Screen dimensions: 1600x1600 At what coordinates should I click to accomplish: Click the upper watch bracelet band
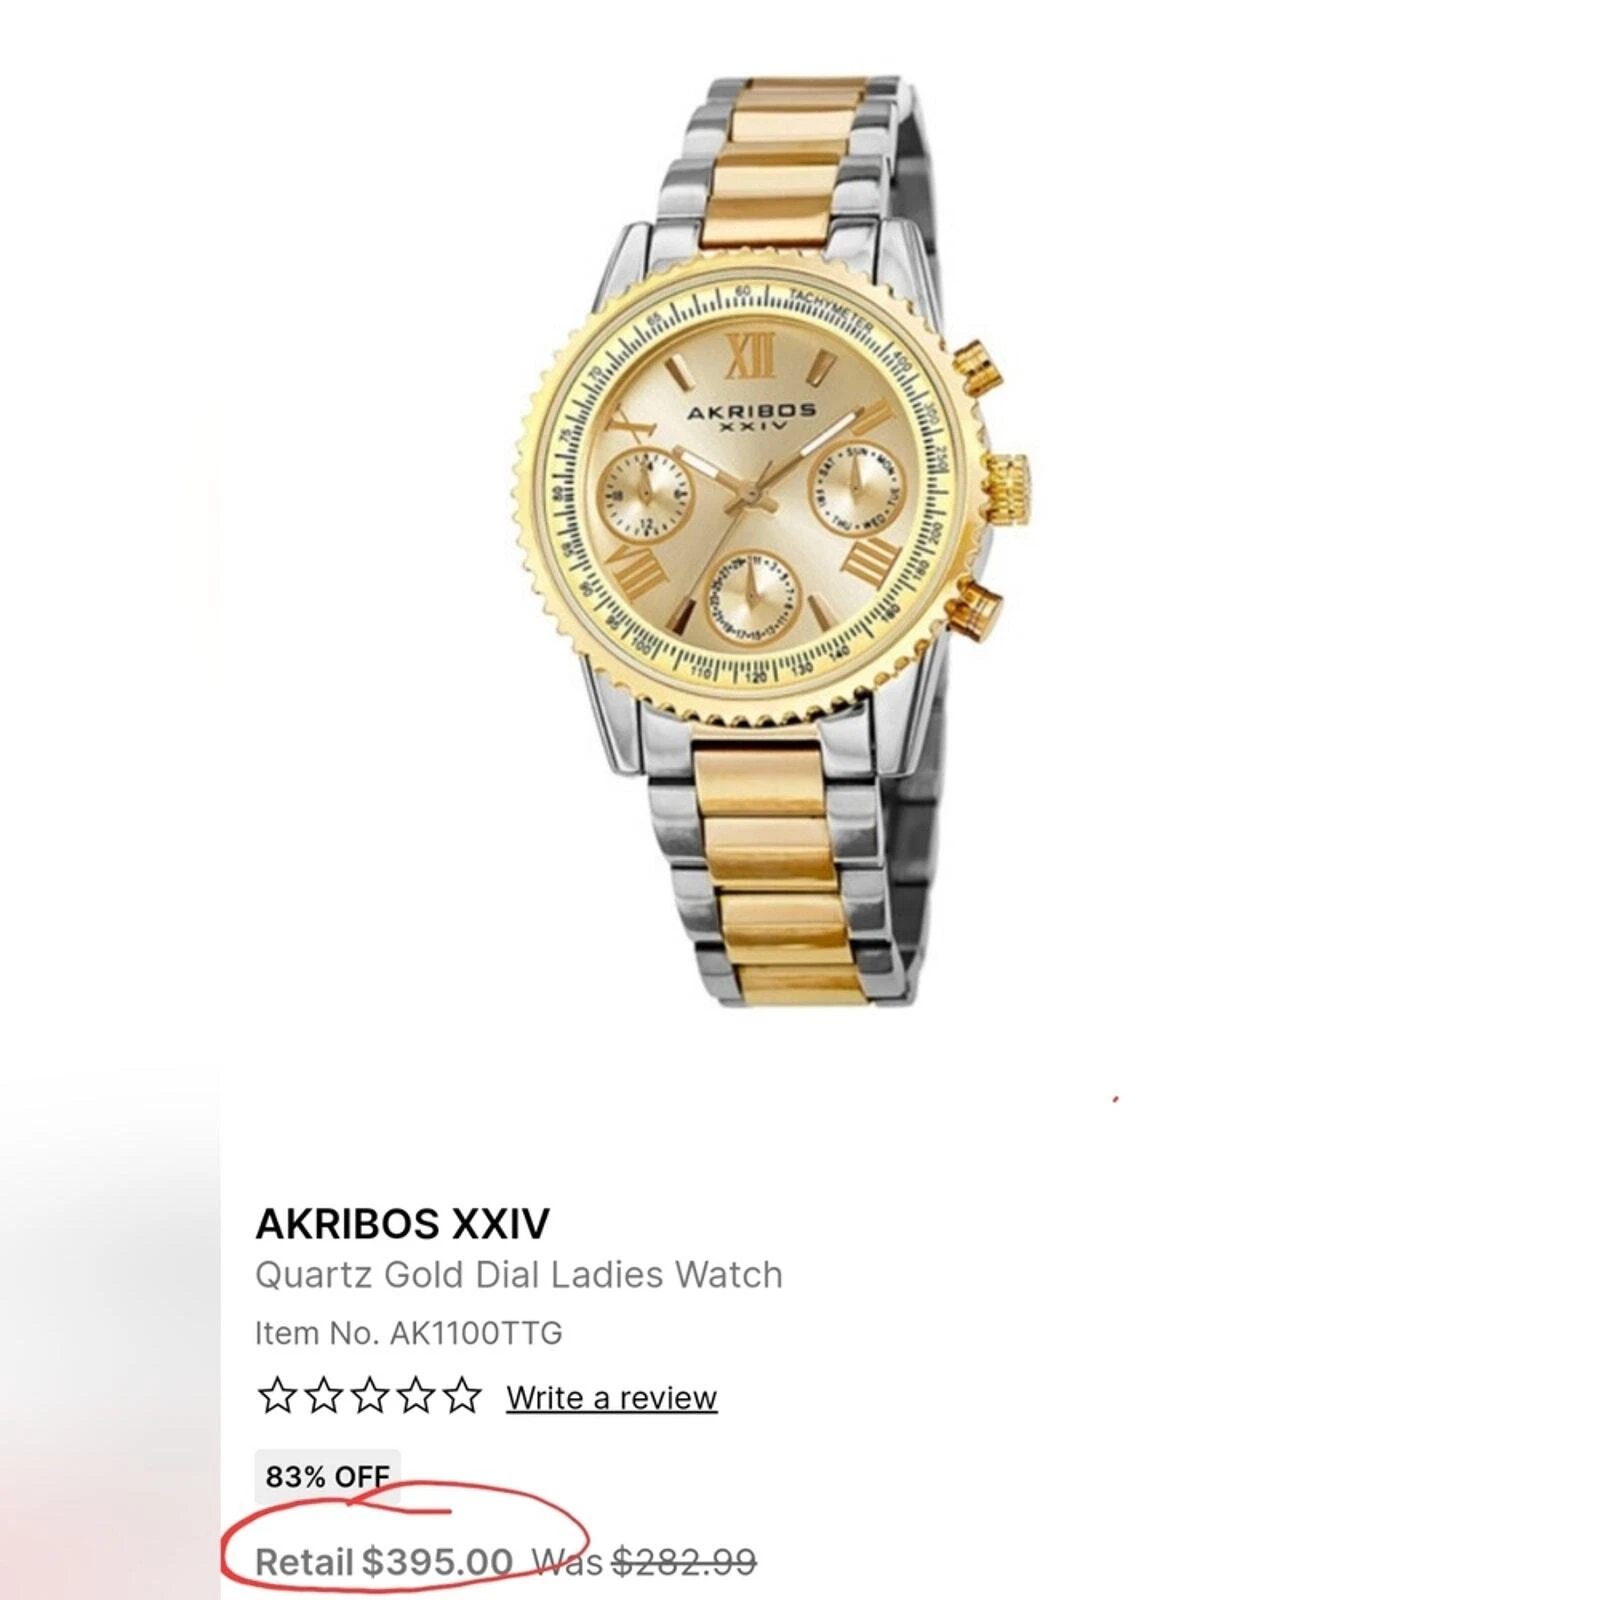tap(790, 170)
